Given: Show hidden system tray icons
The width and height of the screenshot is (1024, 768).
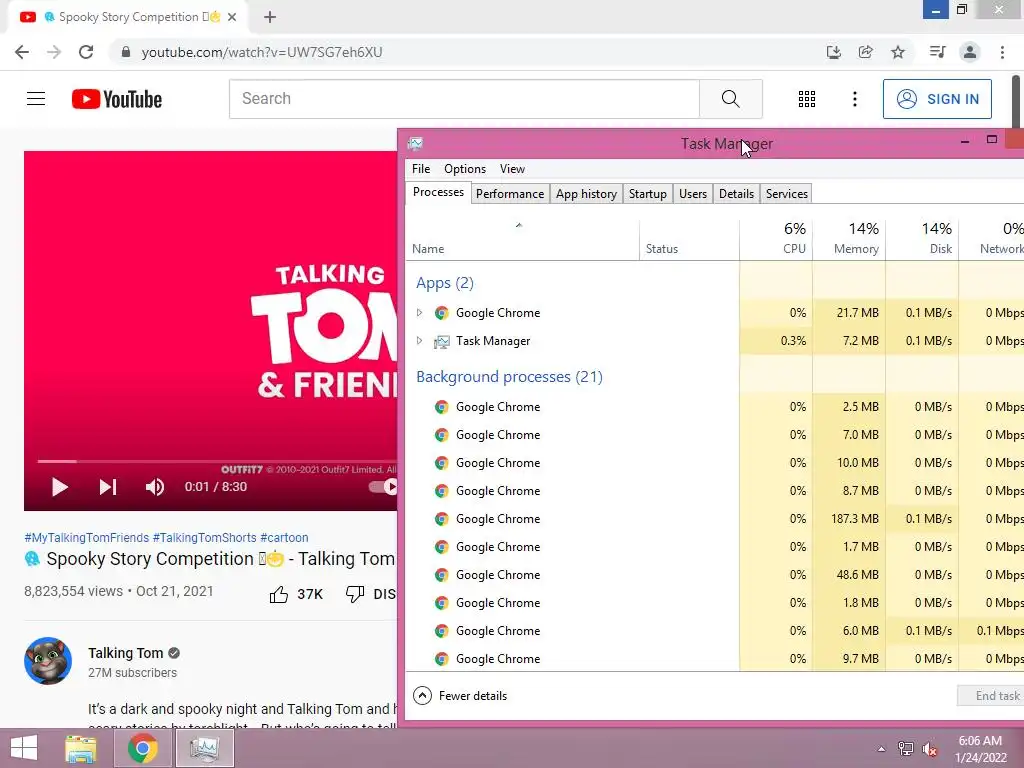Looking at the screenshot, I should (881, 749).
